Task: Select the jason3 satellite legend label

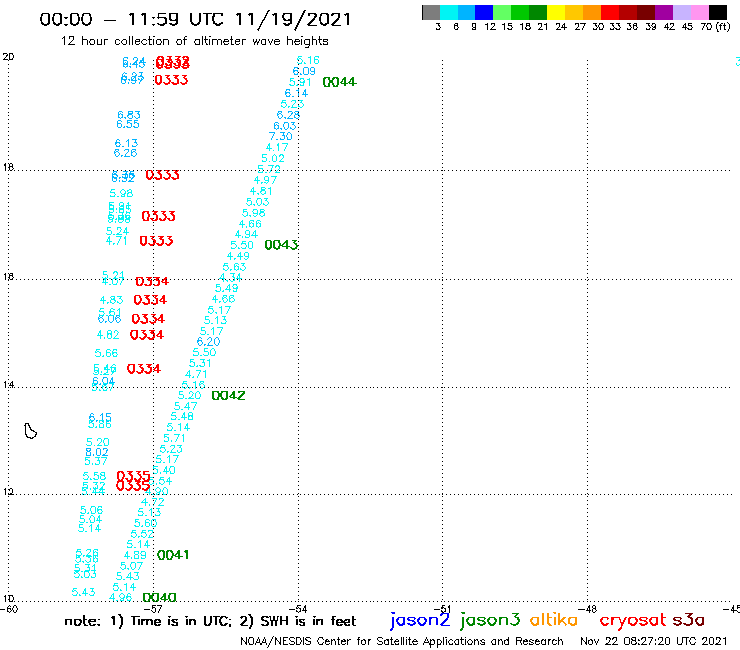Action: pyautogui.click(x=490, y=620)
